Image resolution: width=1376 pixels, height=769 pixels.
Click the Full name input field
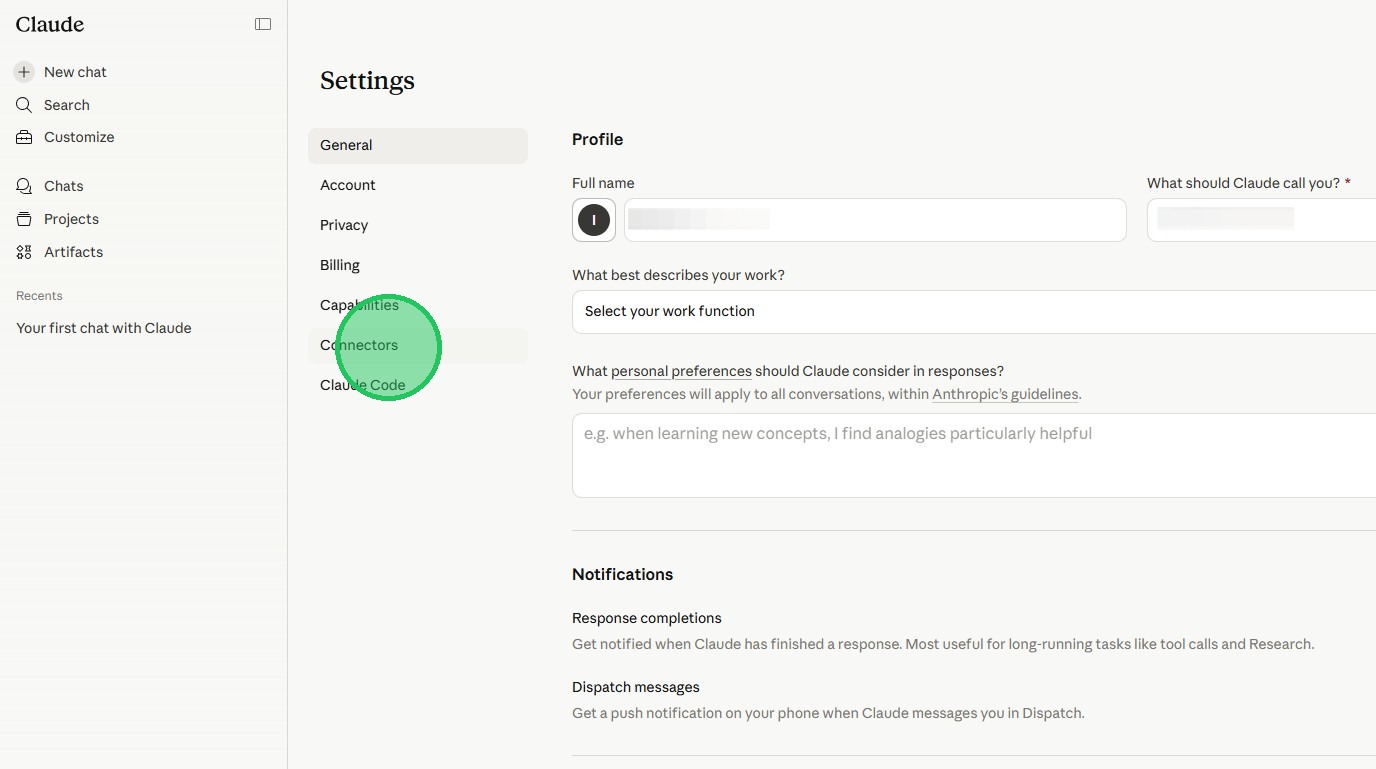coord(875,220)
